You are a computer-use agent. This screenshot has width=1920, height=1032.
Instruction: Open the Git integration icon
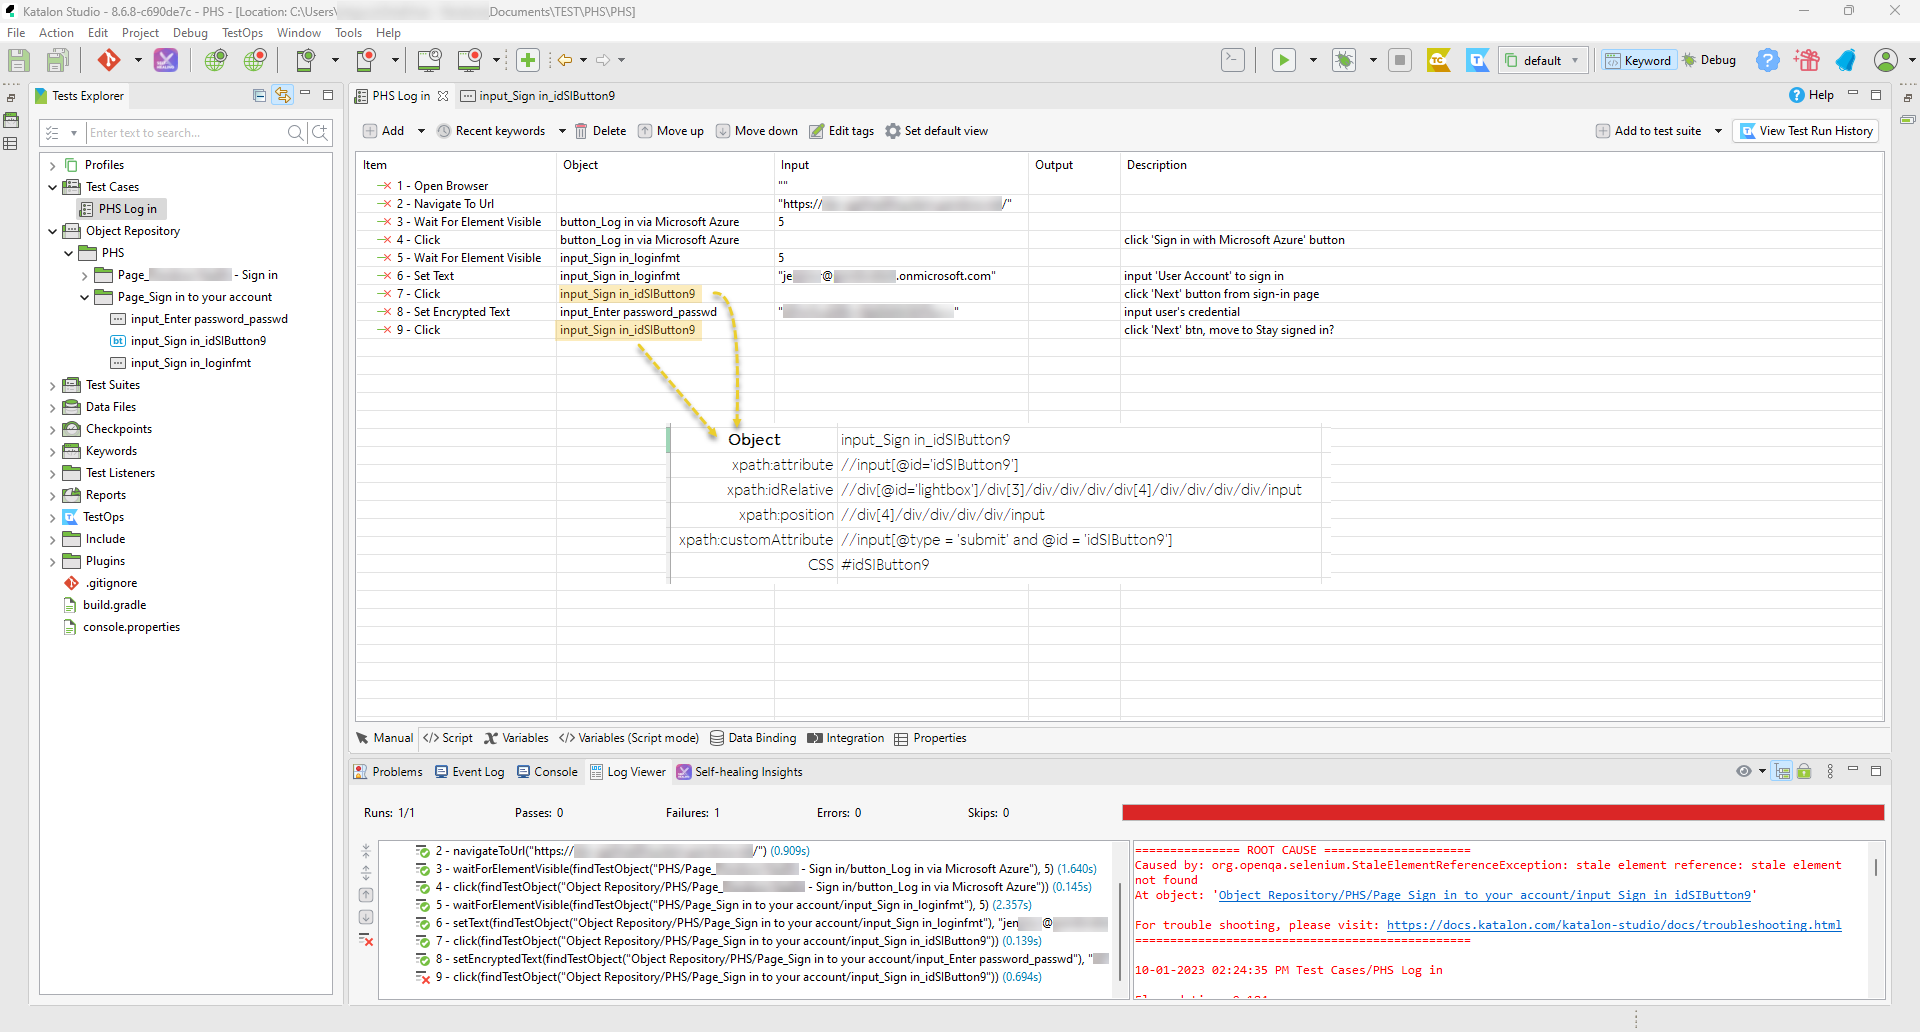[x=109, y=60]
